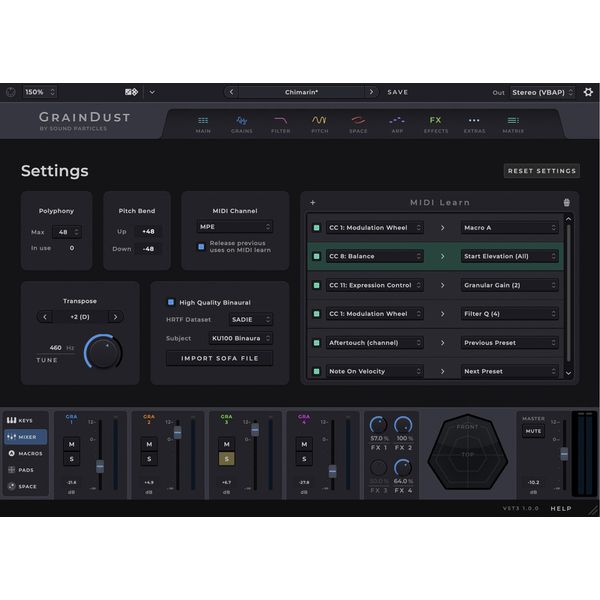Click grain layer 3 volume fader
Image resolution: width=600 pixels, height=600 pixels.
255,430
